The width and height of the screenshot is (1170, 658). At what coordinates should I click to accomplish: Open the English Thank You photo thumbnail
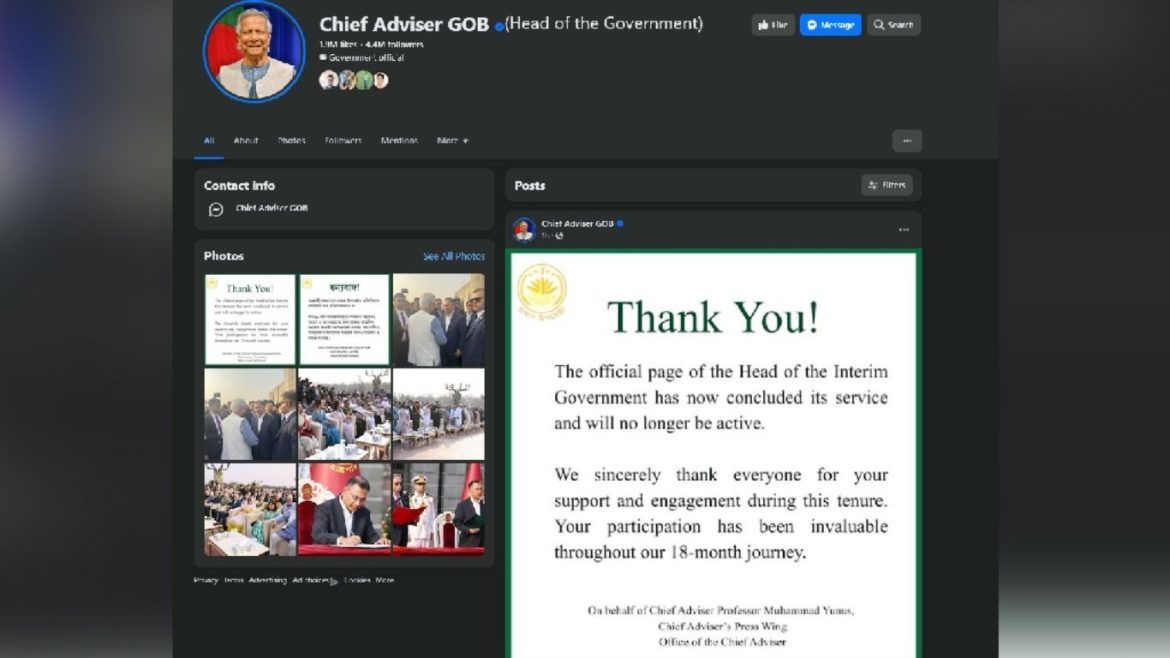pos(250,319)
